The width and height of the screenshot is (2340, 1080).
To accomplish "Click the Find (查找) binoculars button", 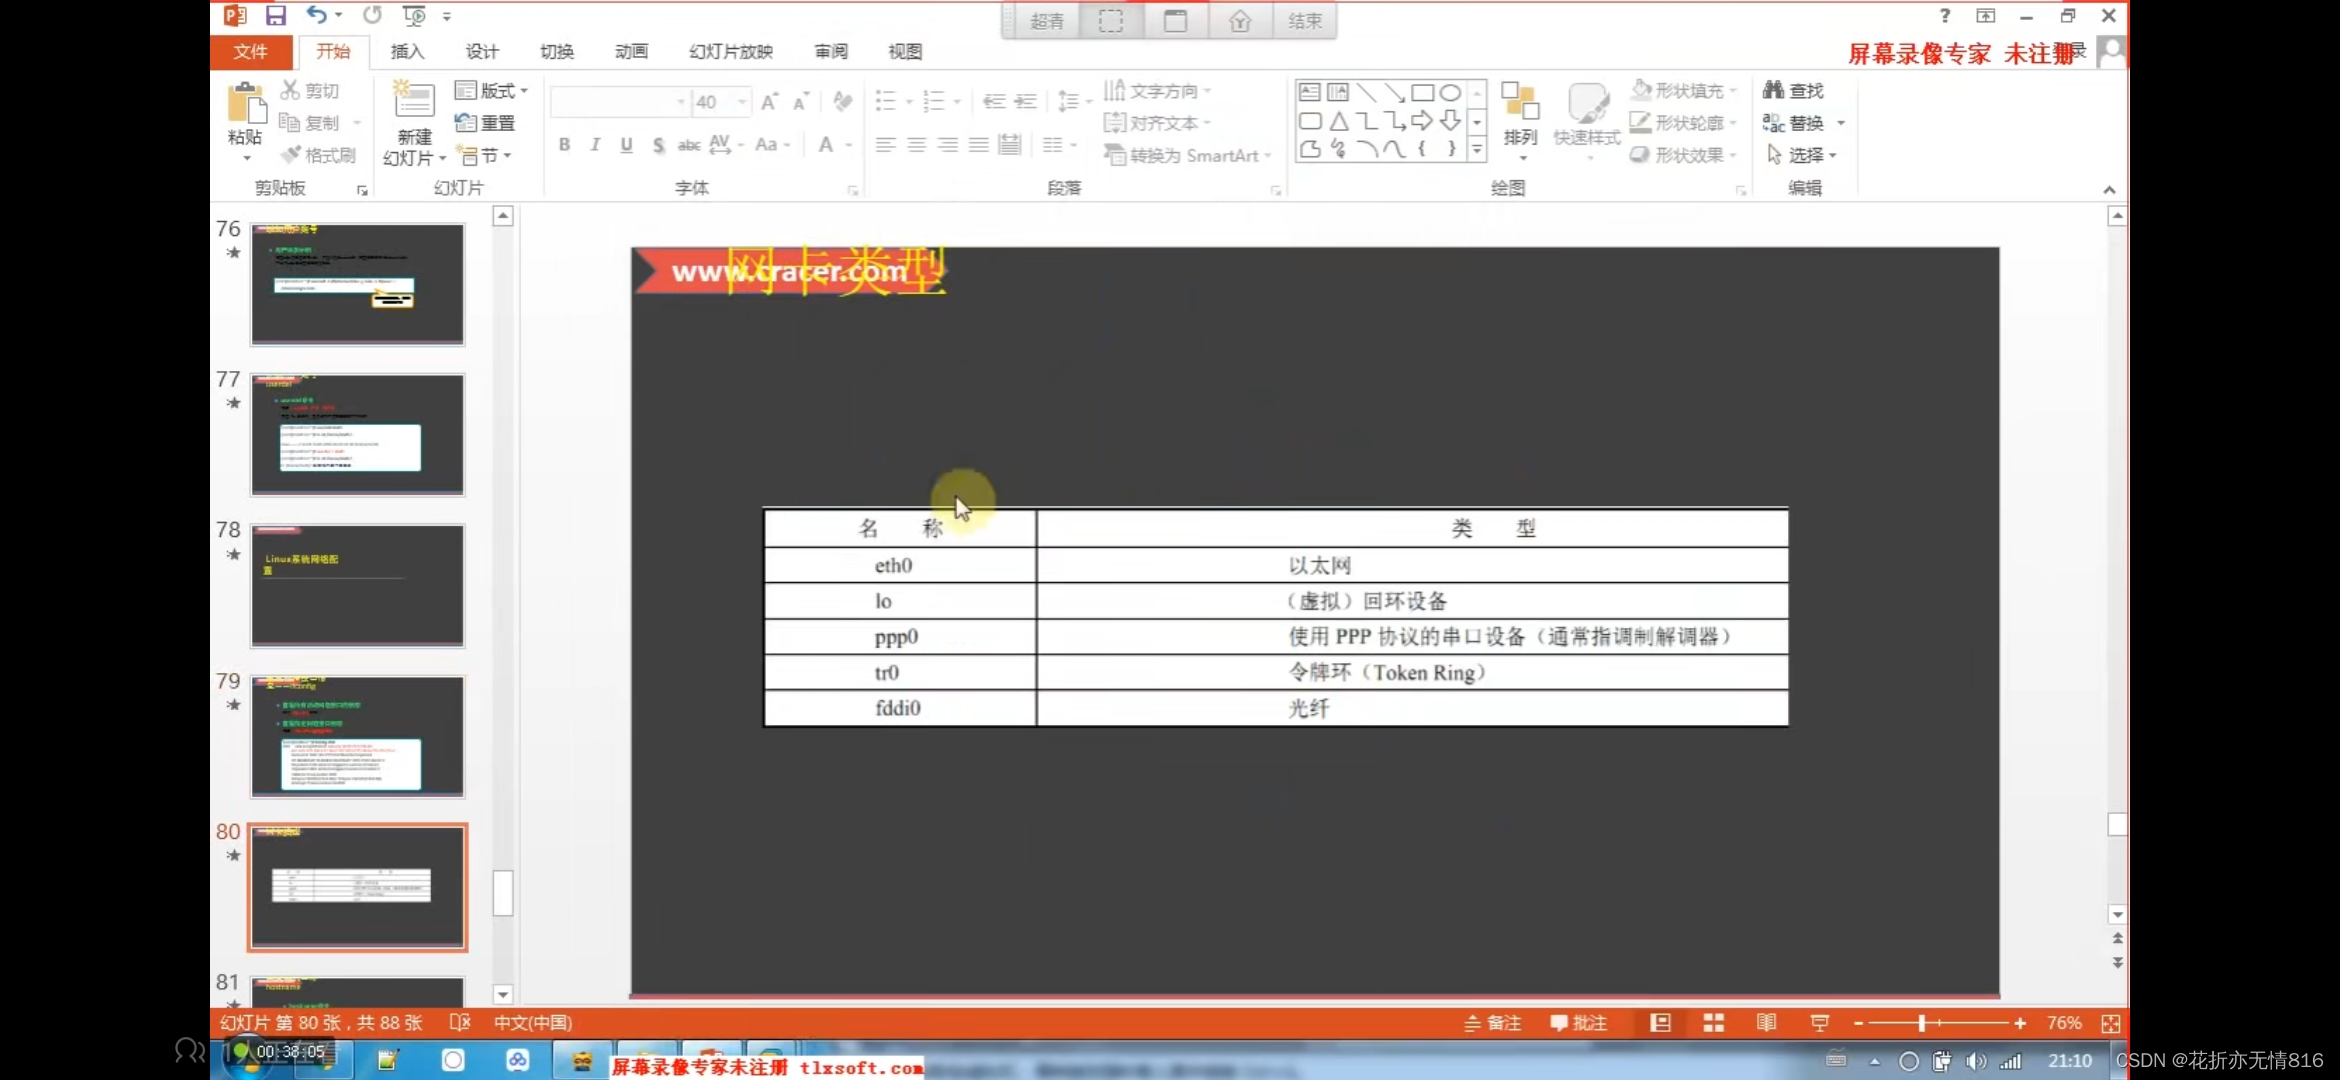I will [x=1794, y=90].
